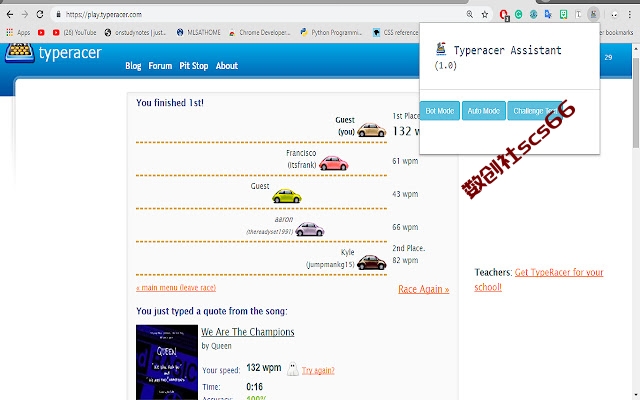The height and width of the screenshot is (400, 640).
Task: Click the tan Guest (you) car
Action: click(371, 130)
